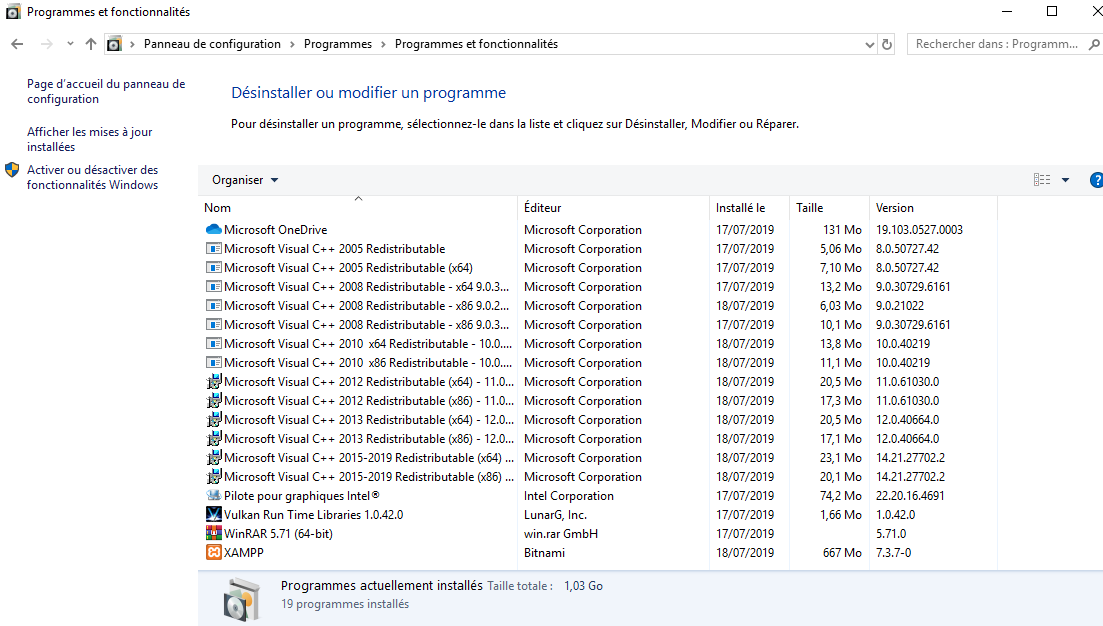Click icon of Visual C++ 2013 Redistributable (x64)

tap(214, 419)
